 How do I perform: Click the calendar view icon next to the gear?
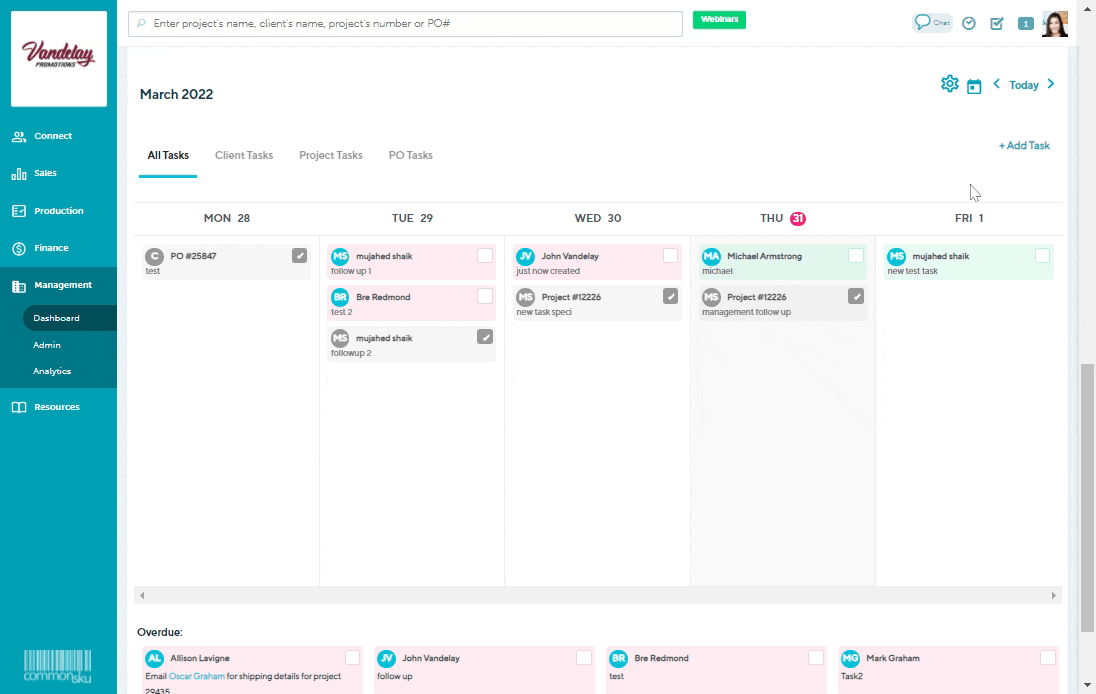(975, 85)
